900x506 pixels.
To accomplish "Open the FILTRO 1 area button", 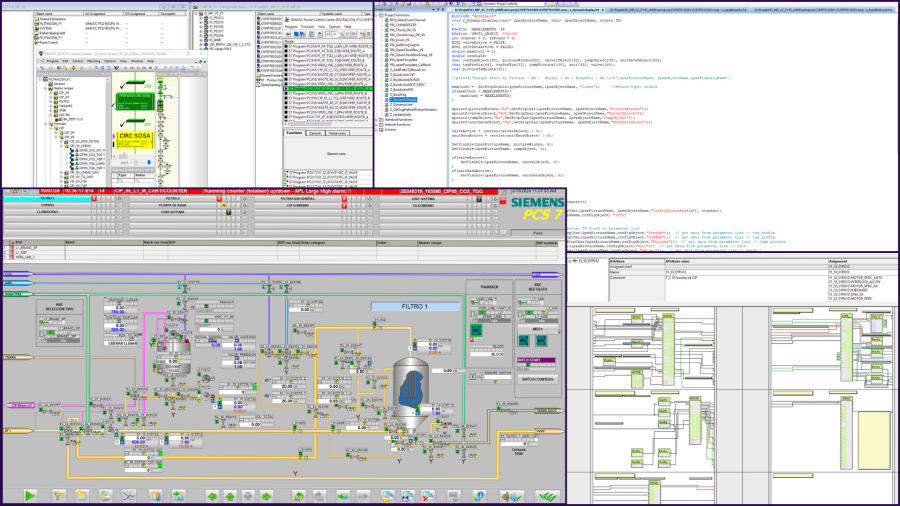I will tap(46, 199).
